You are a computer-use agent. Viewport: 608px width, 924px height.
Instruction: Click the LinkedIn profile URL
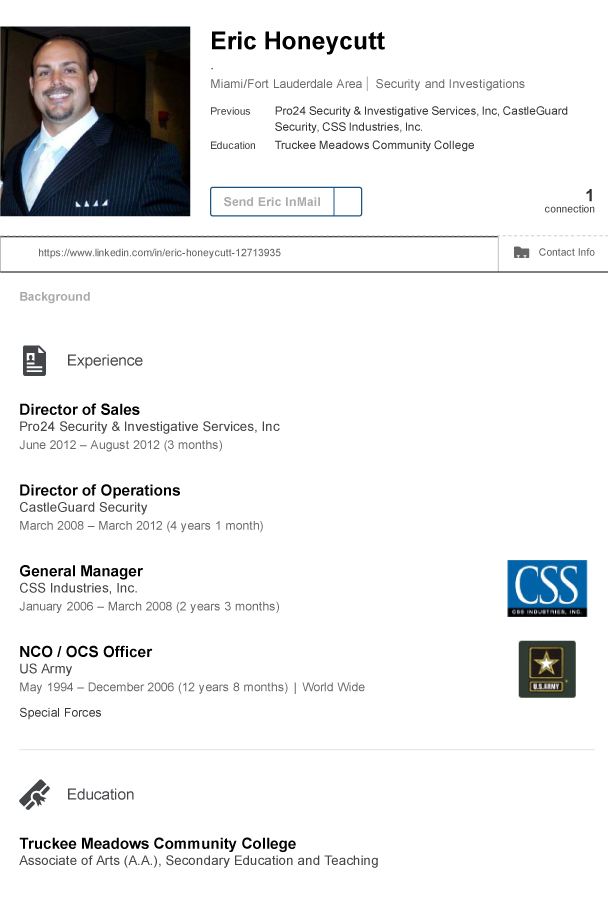tap(159, 253)
